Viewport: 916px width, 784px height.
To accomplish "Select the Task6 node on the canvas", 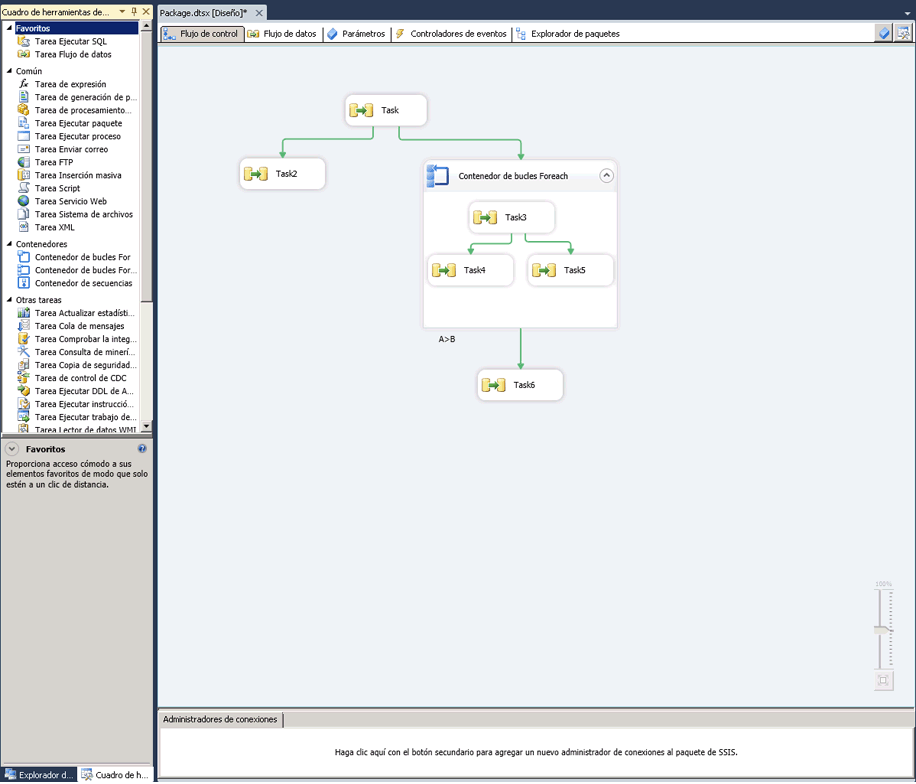I will click(520, 385).
